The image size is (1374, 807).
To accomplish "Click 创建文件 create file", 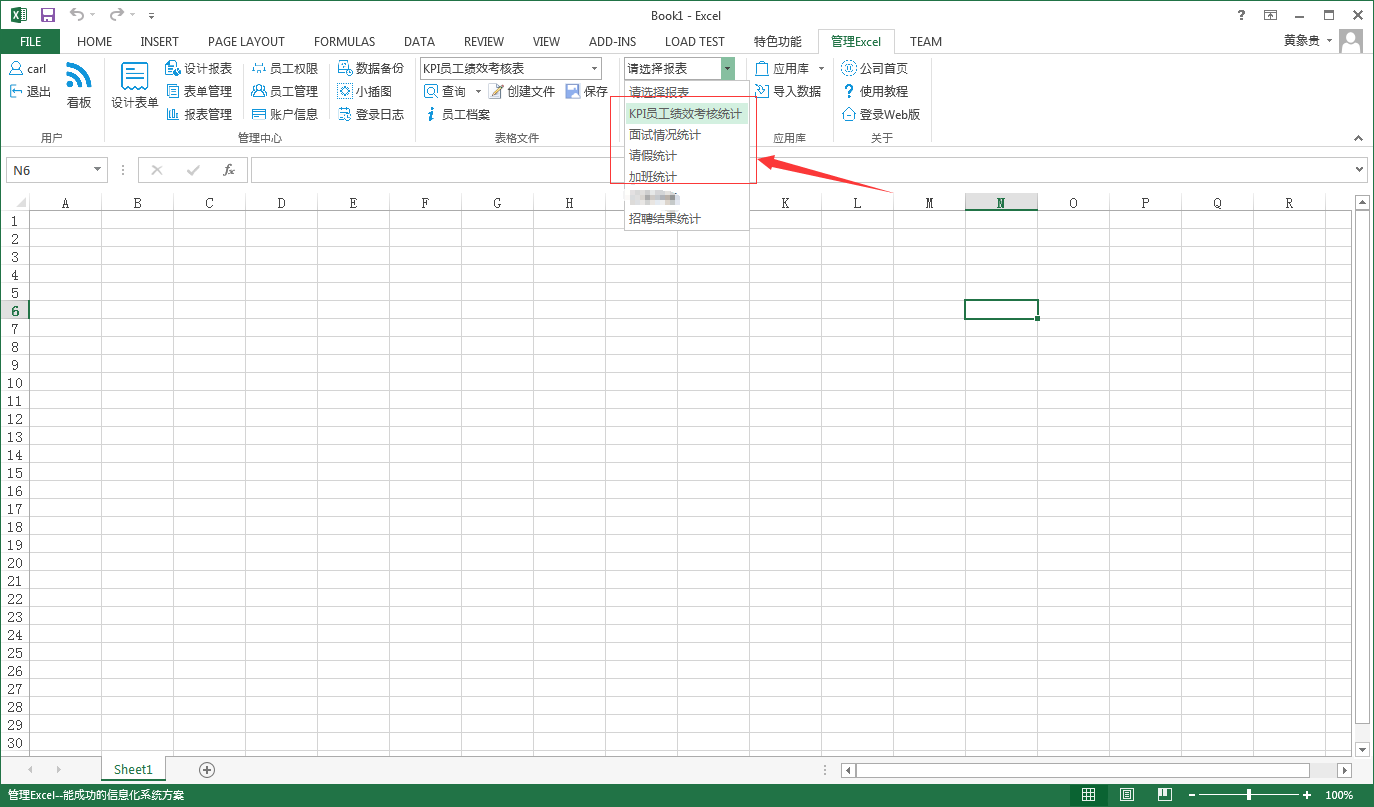I will pyautogui.click(x=521, y=91).
